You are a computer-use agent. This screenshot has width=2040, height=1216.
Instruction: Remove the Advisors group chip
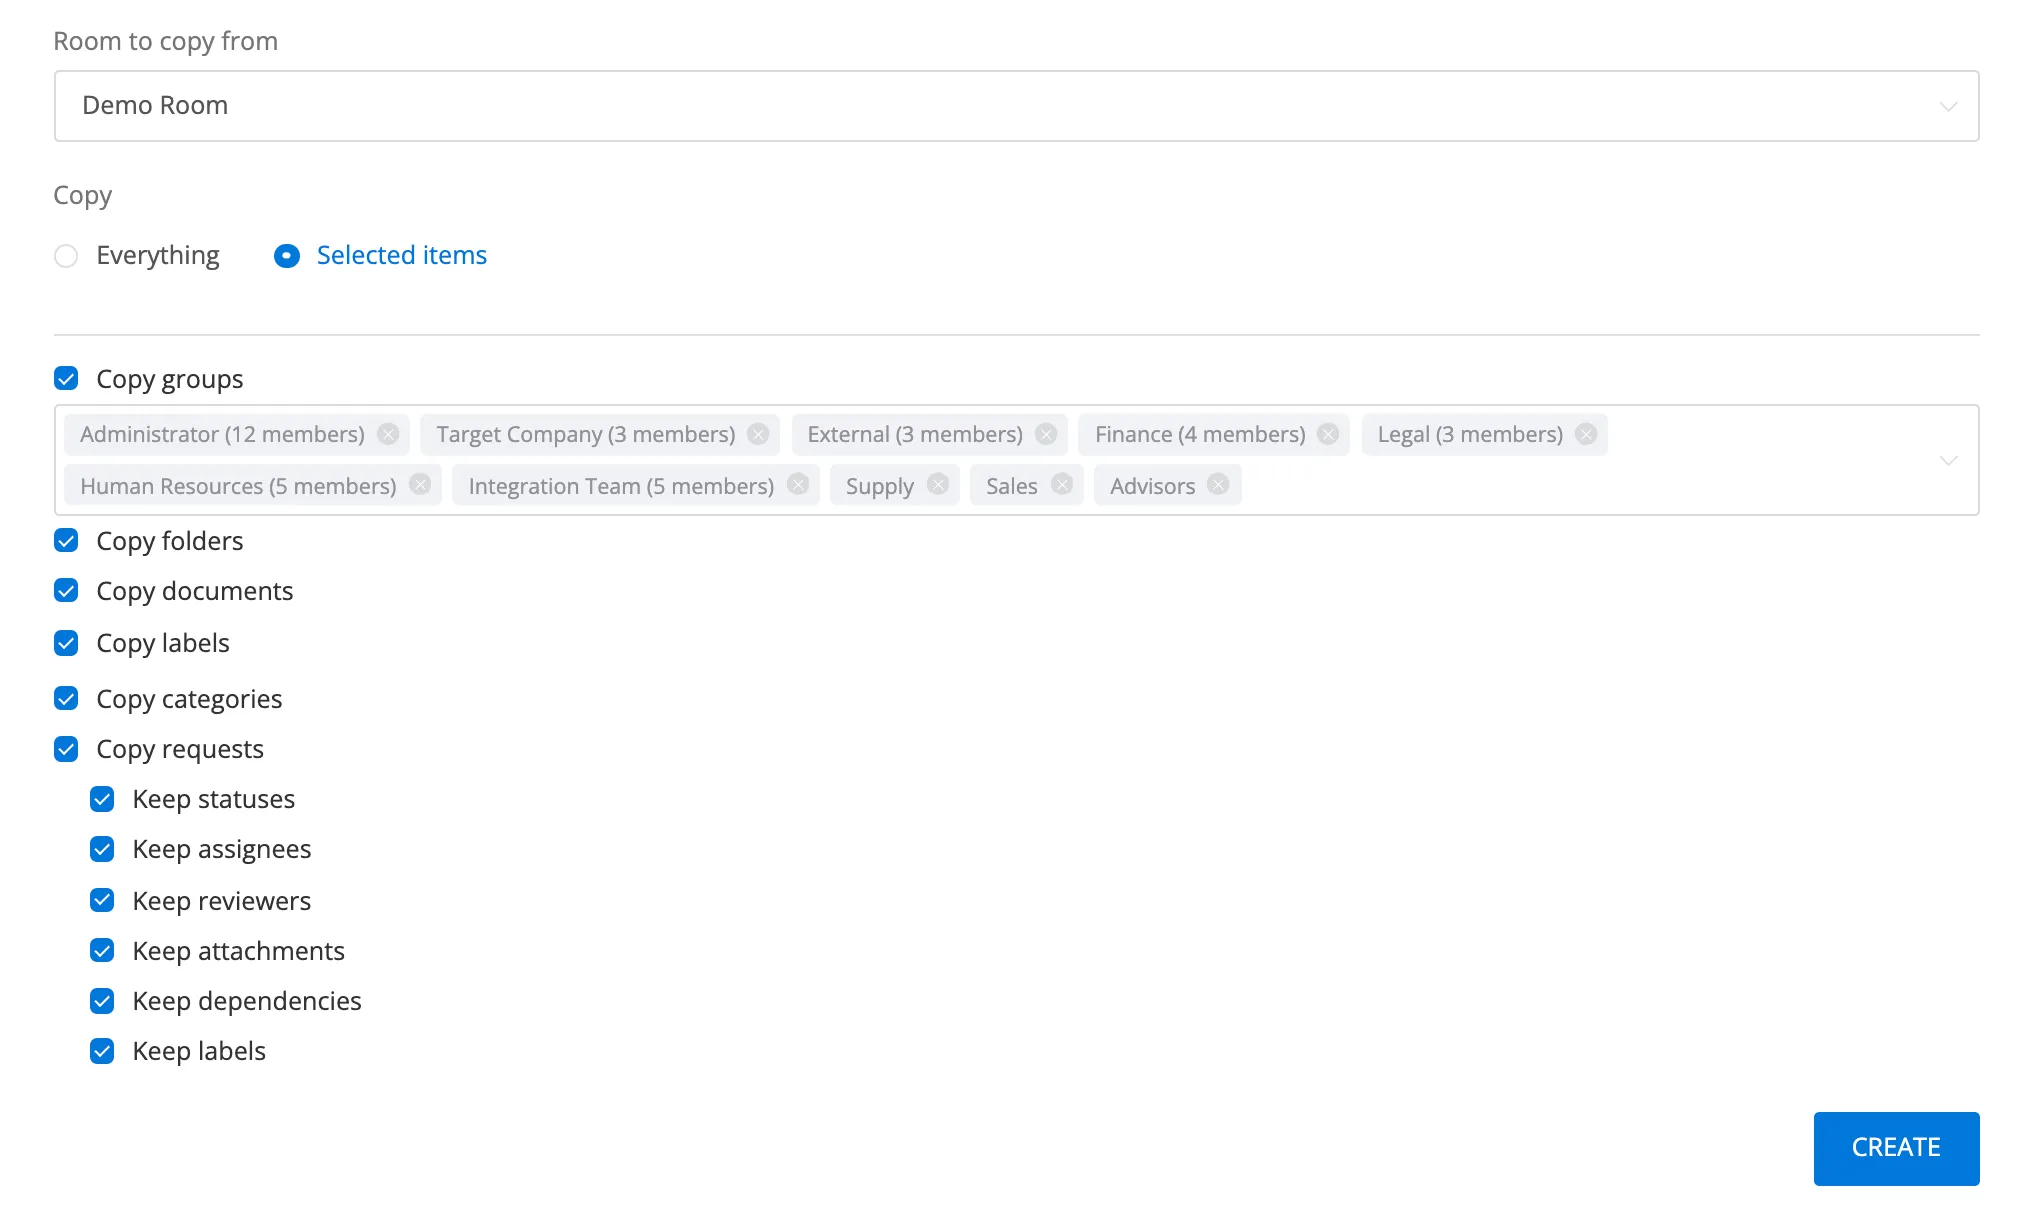point(1218,485)
